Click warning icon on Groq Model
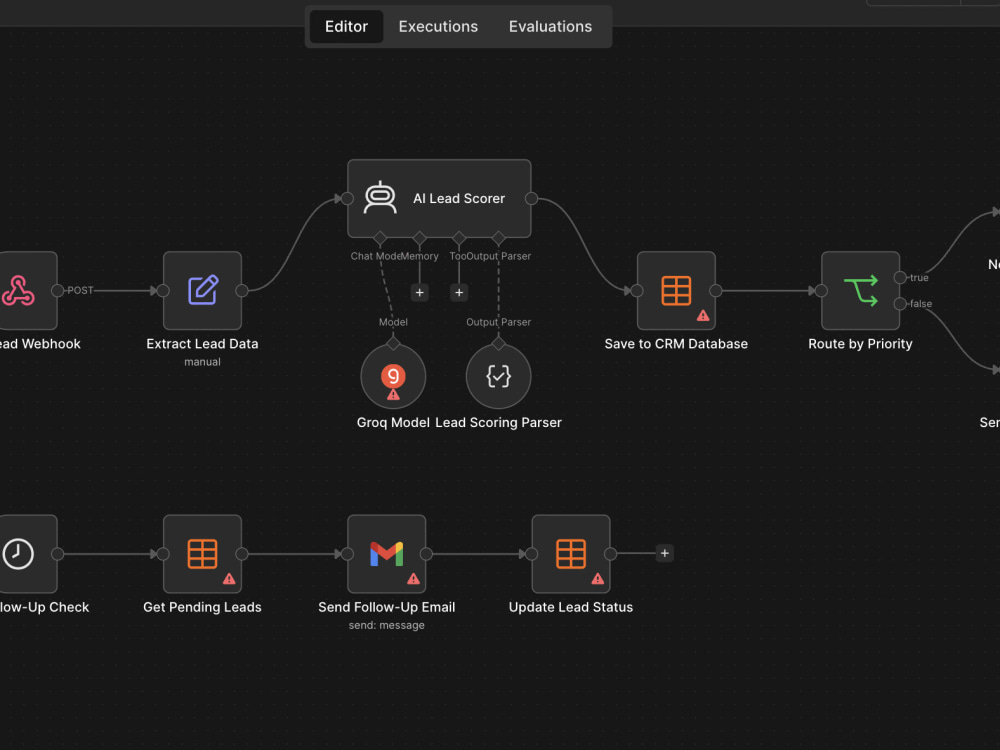 click(393, 395)
